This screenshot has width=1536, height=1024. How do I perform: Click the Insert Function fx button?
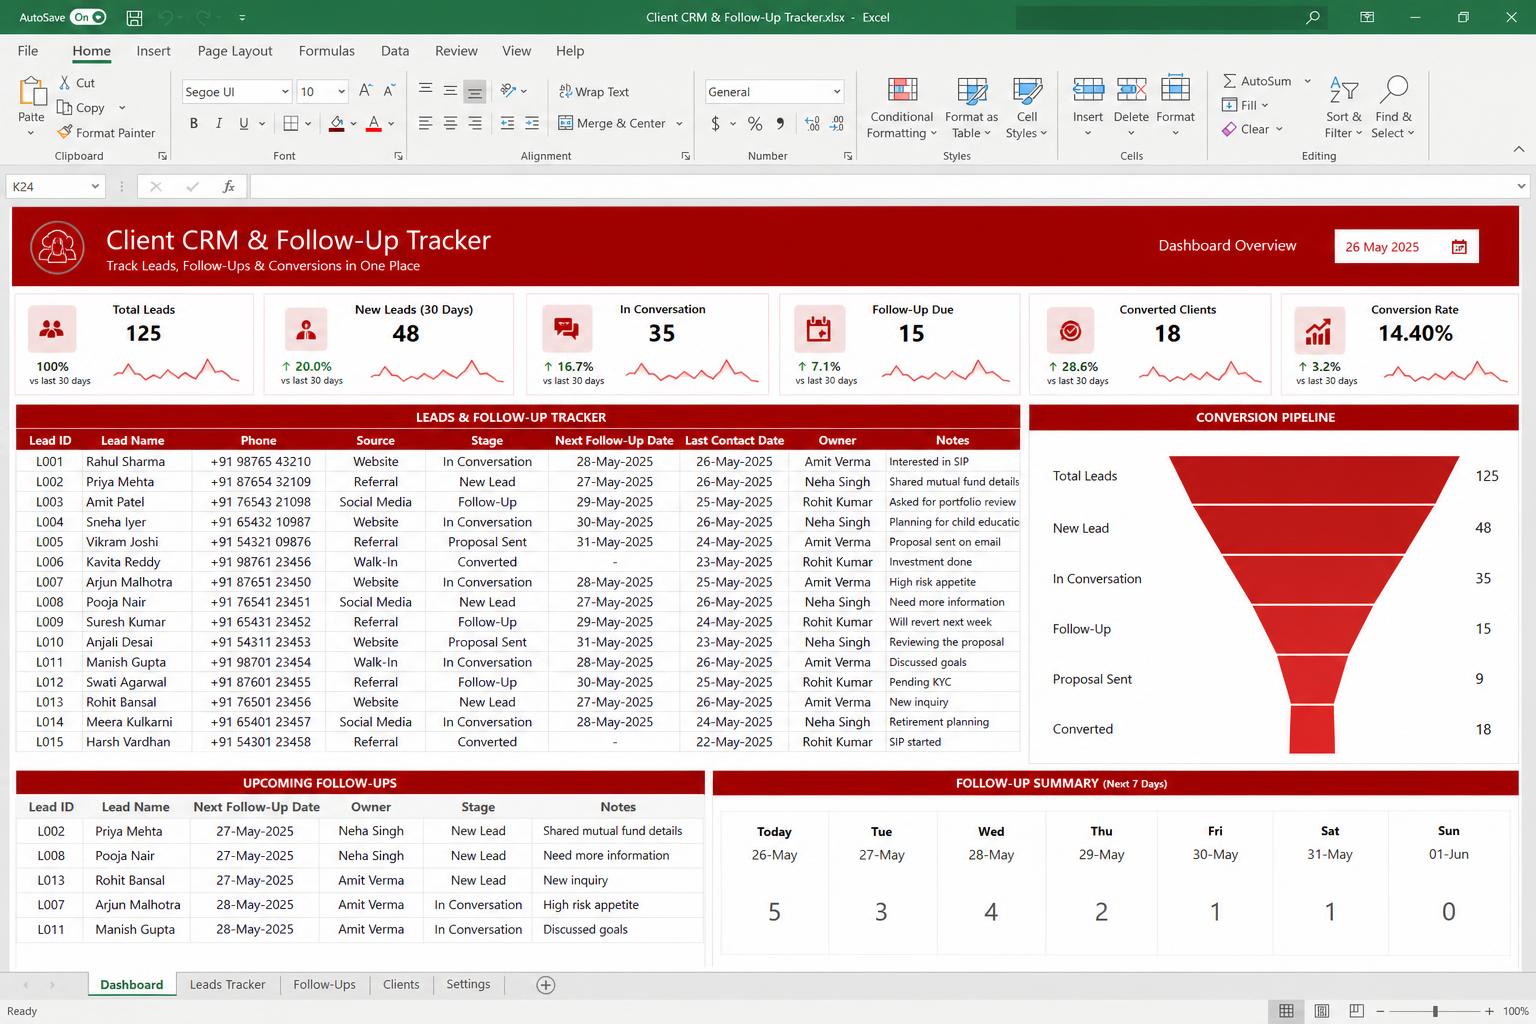coord(229,186)
